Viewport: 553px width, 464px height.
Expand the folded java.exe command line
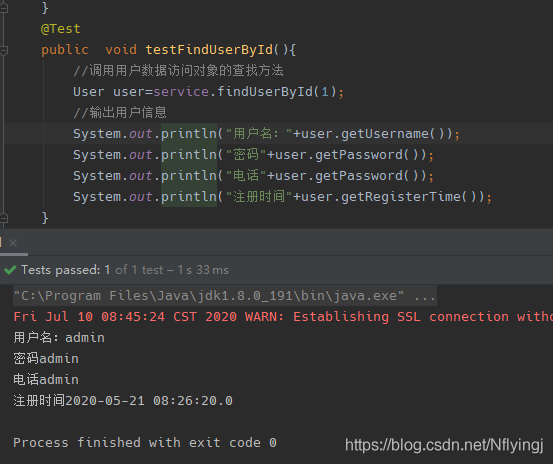(x=425, y=296)
